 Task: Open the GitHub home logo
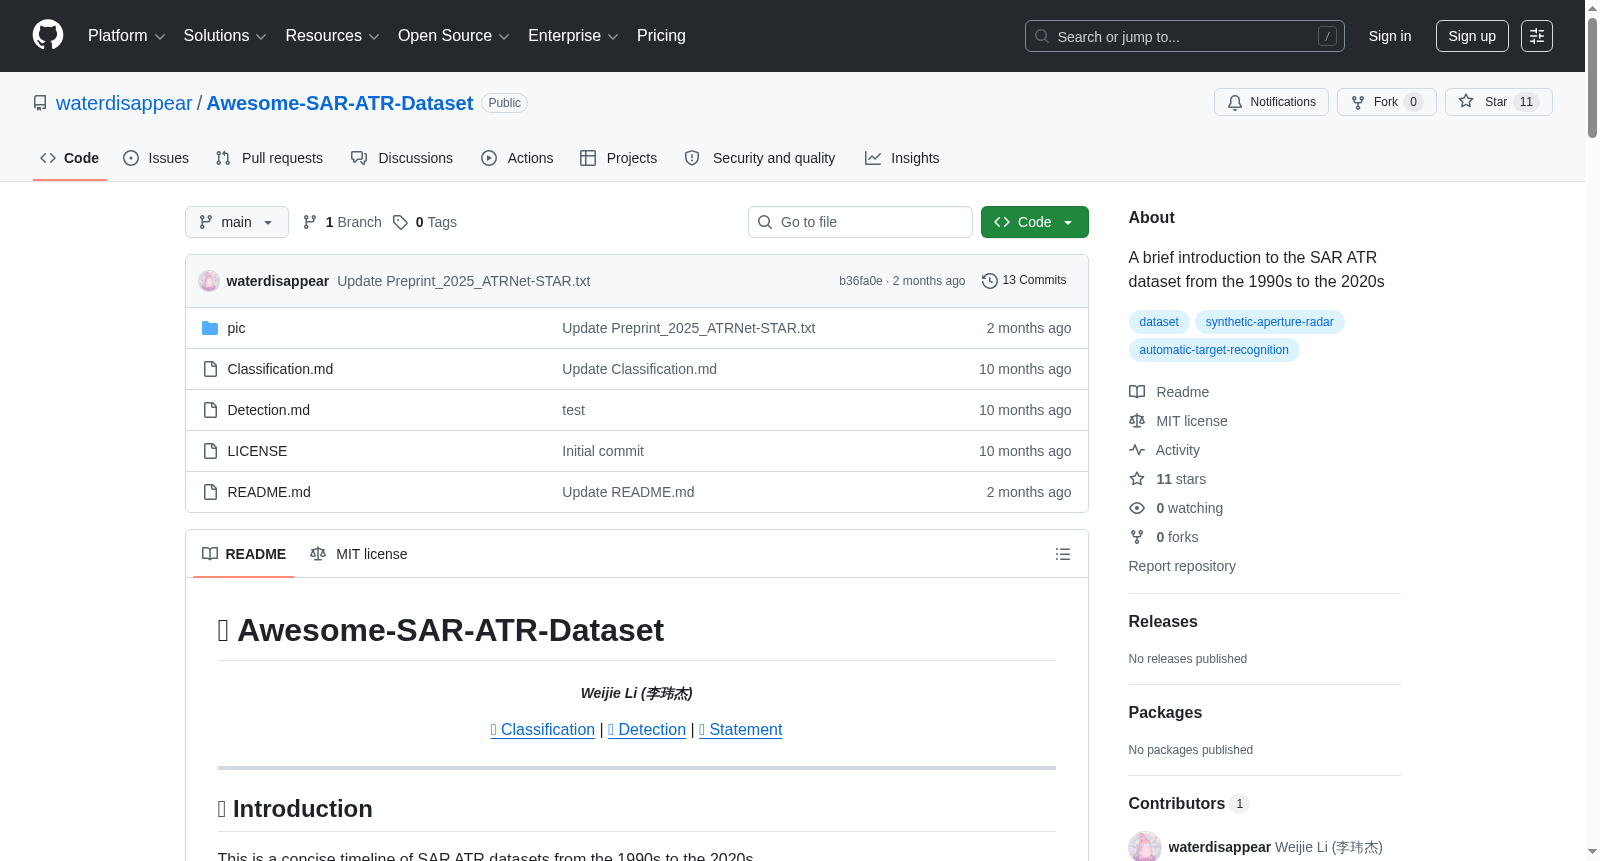point(48,35)
